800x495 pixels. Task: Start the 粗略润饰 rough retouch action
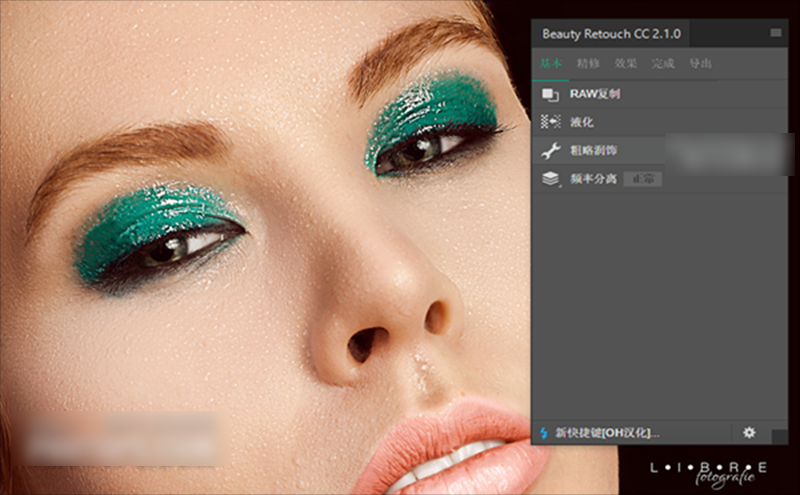[596, 151]
